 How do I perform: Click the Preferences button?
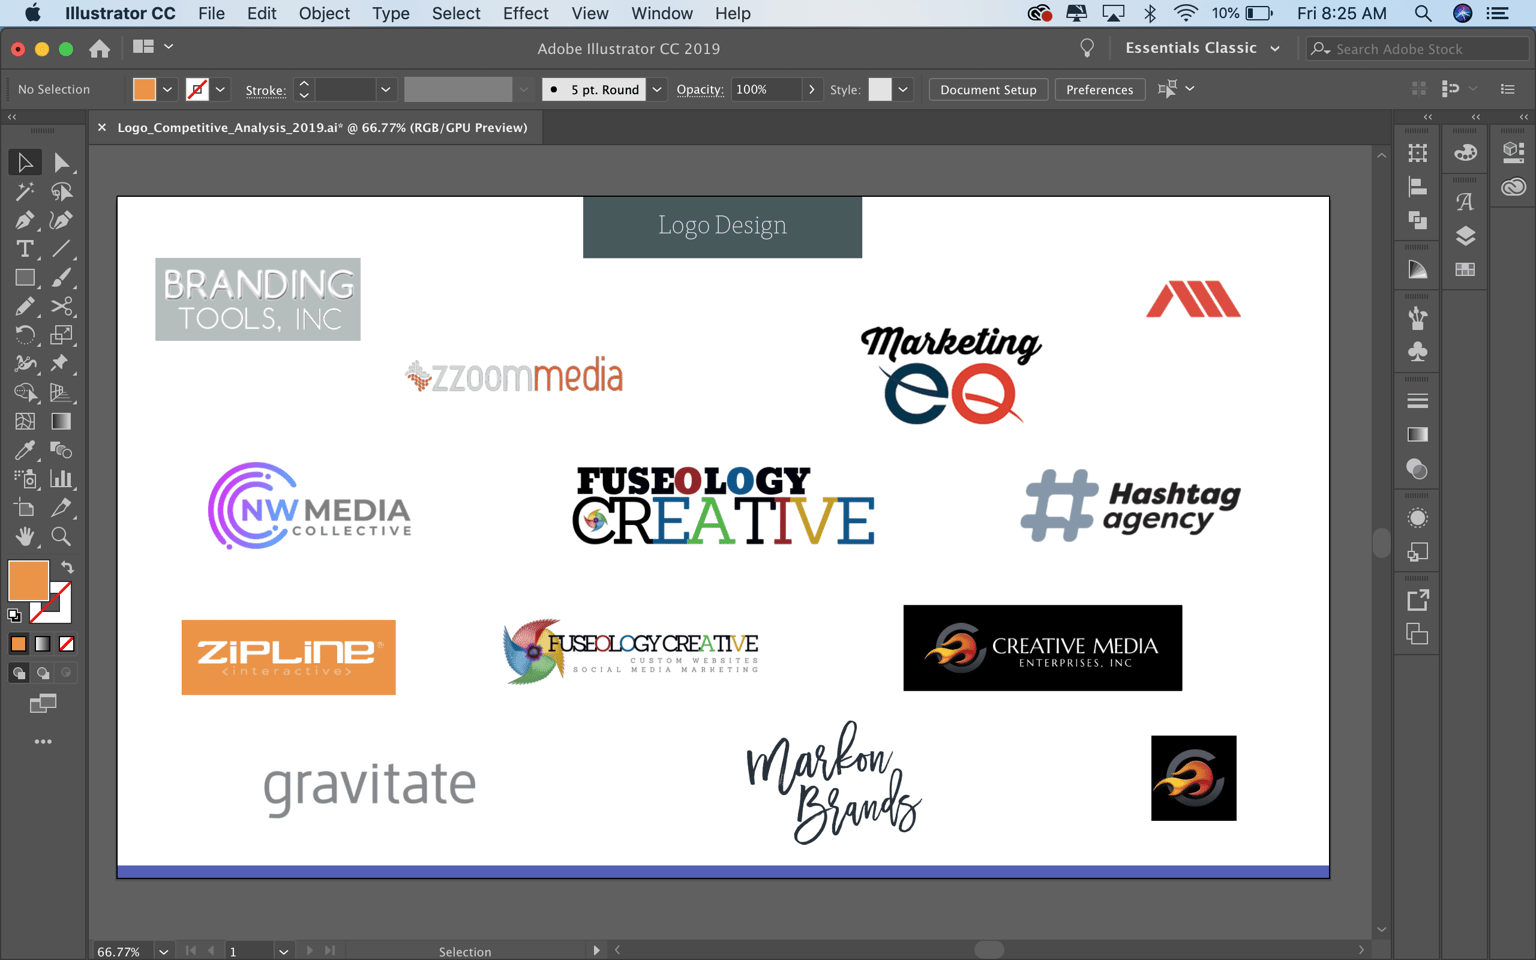coord(1099,90)
